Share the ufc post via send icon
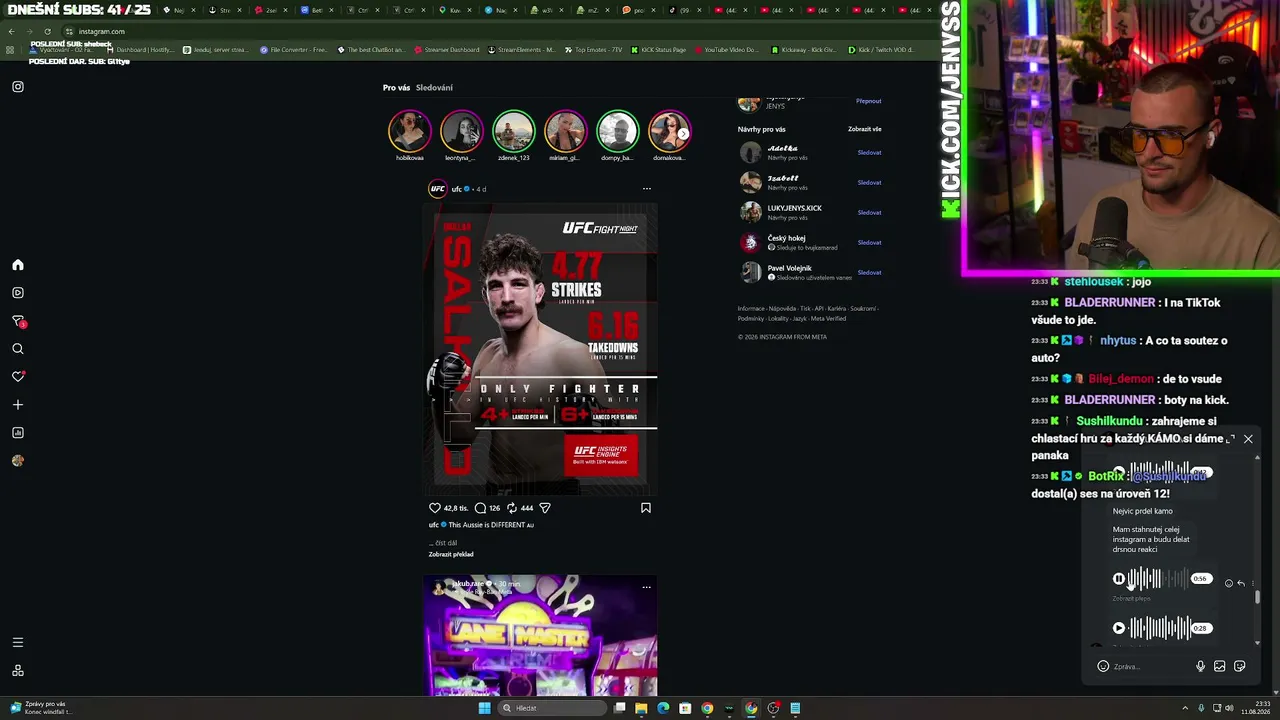Screen dimensions: 1280x720 point(545,508)
